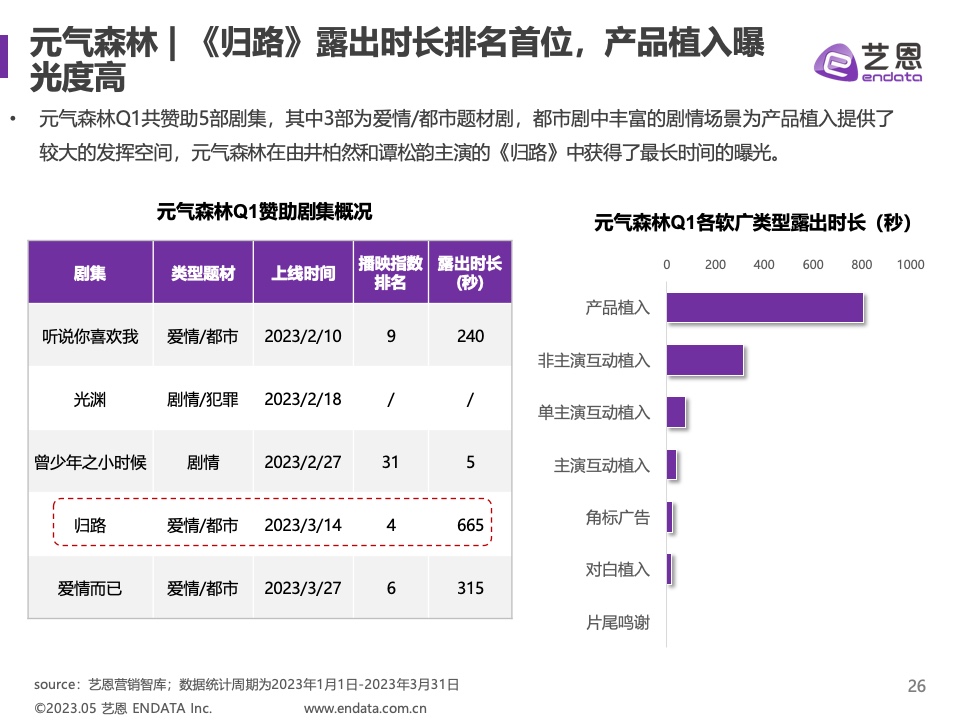
Task: Select the 对白植入 axis label
Action: (617, 569)
